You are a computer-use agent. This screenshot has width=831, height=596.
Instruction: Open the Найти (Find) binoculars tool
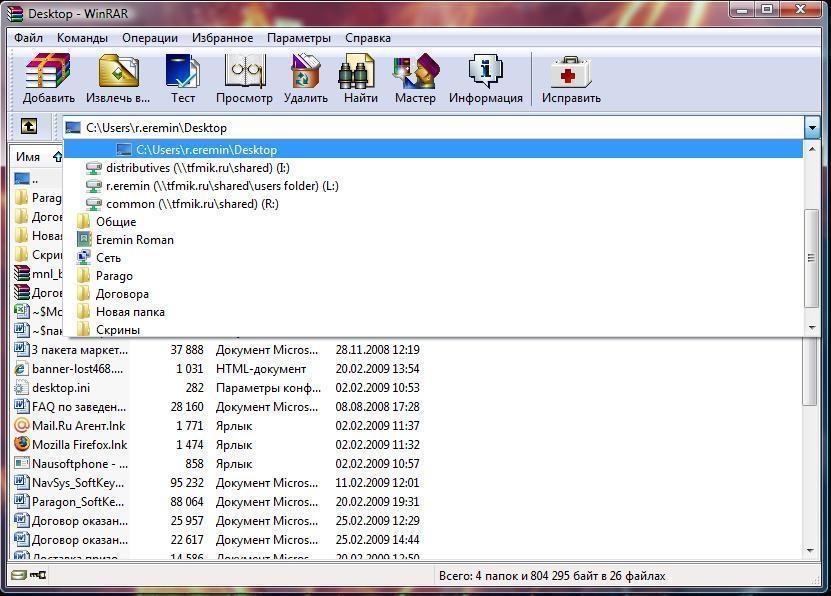tap(360, 79)
